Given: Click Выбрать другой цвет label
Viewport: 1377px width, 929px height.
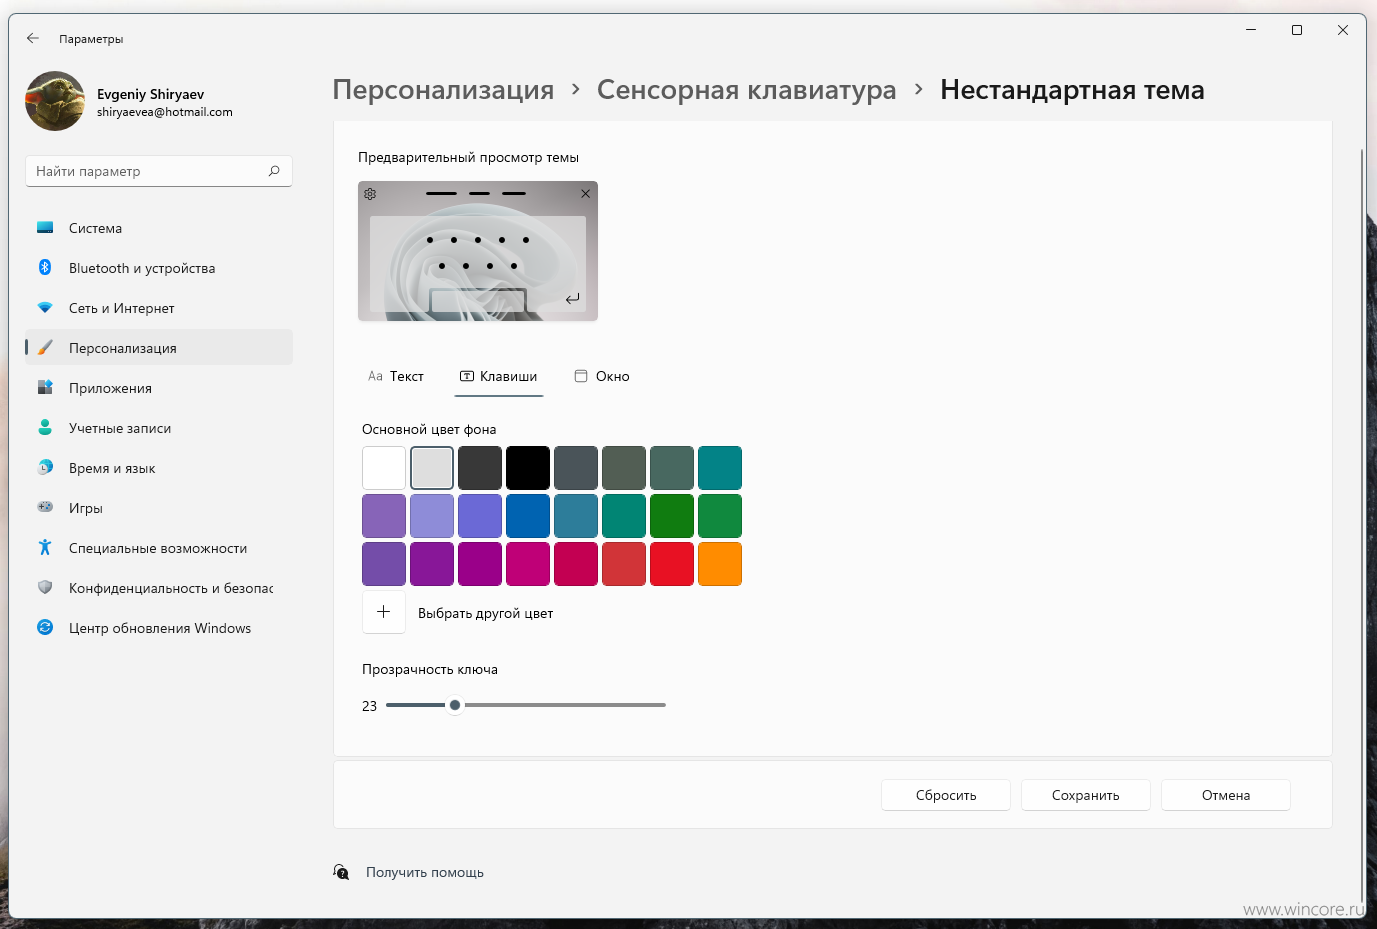Looking at the screenshot, I should tap(485, 613).
